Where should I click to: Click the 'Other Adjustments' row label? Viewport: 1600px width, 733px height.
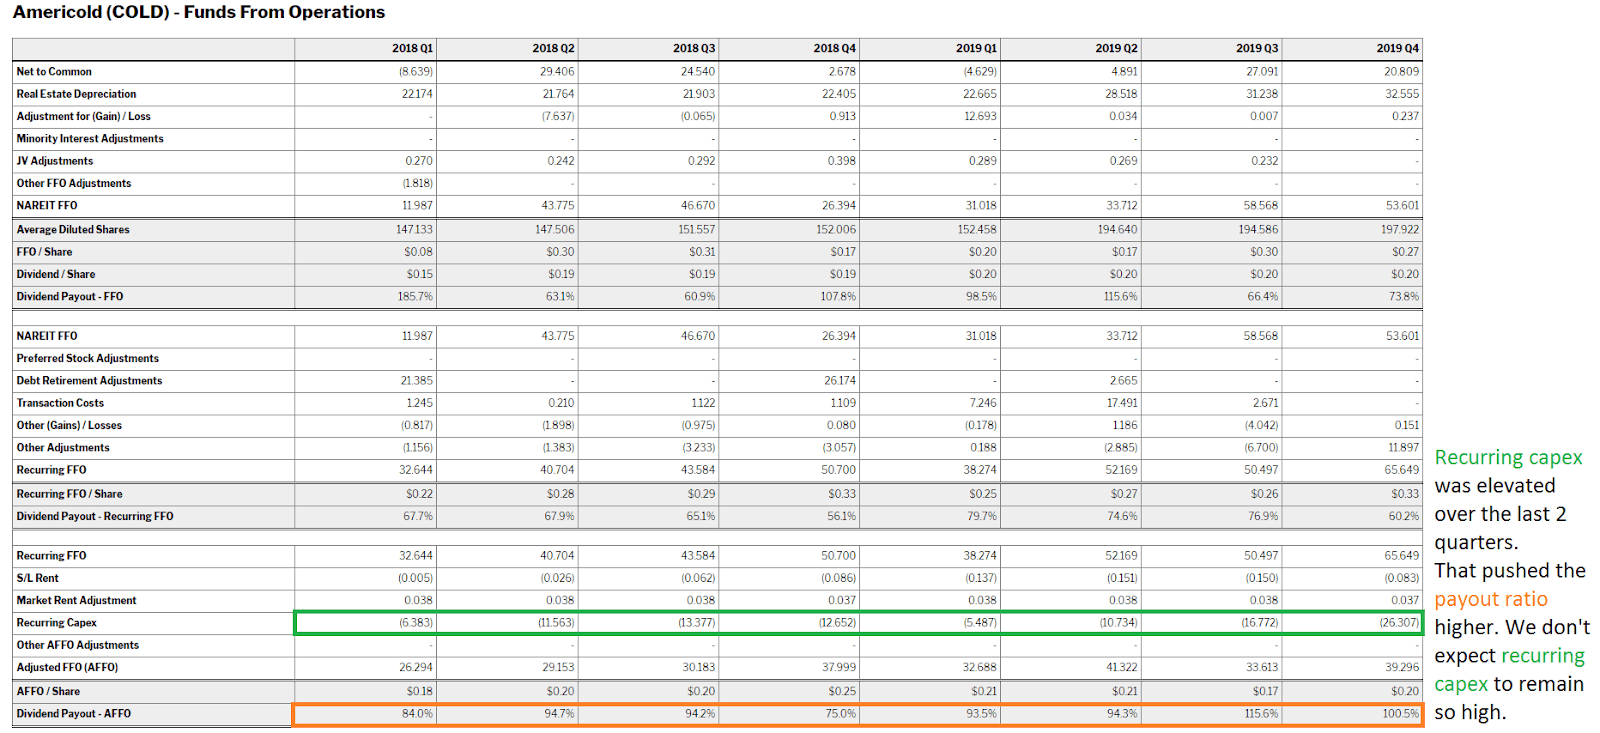click(x=63, y=448)
